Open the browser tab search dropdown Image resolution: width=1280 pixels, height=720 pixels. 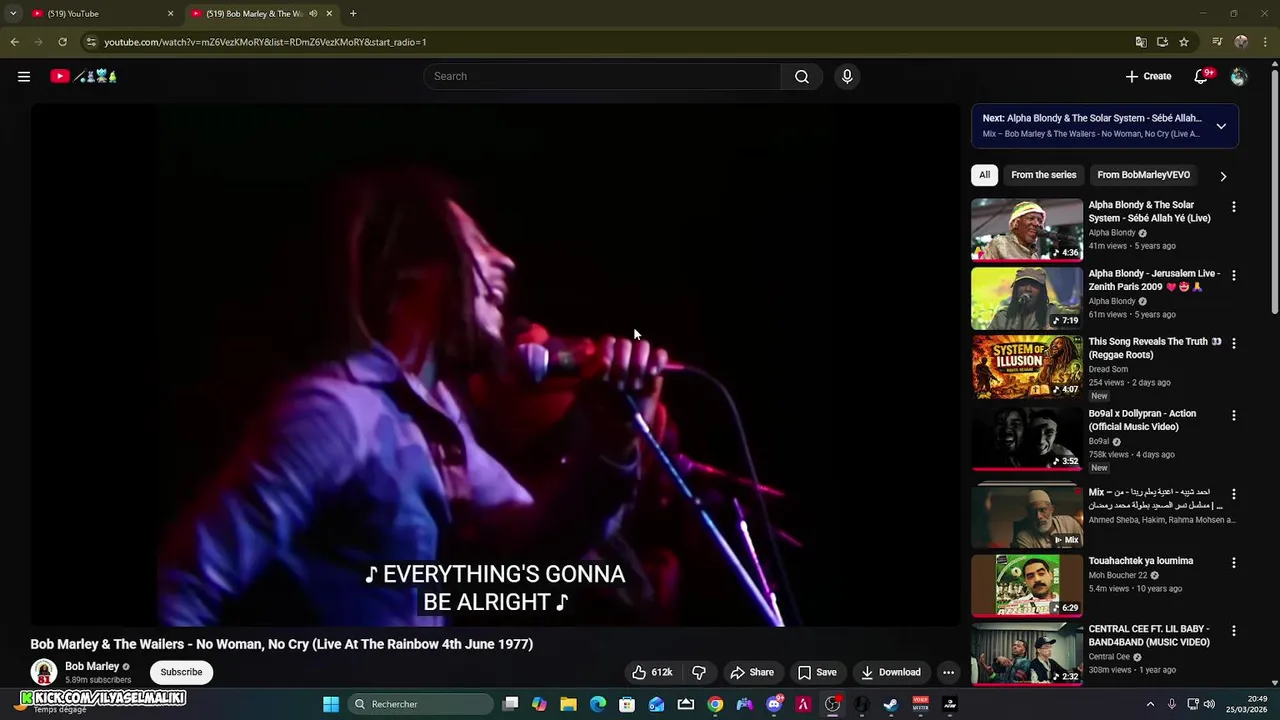[13, 13]
